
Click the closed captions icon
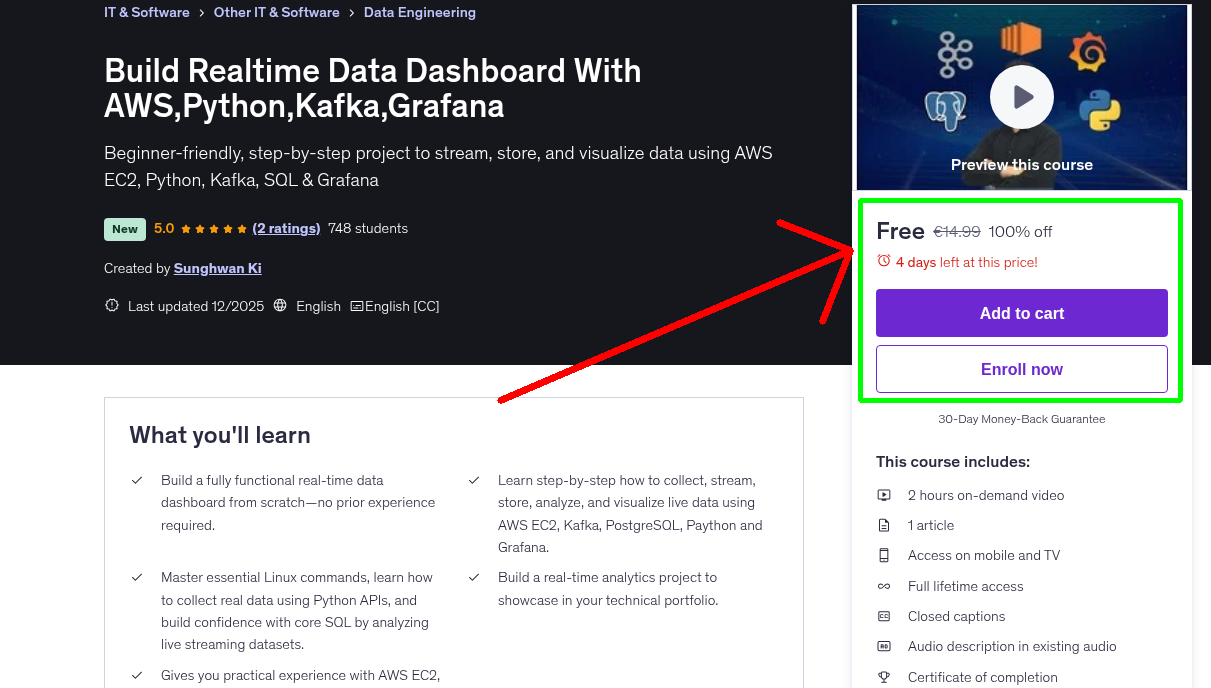click(884, 616)
